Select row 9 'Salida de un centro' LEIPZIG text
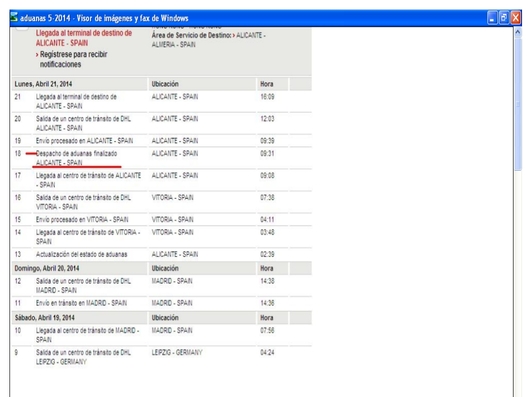The height and width of the screenshot is (397, 529). click(83, 357)
